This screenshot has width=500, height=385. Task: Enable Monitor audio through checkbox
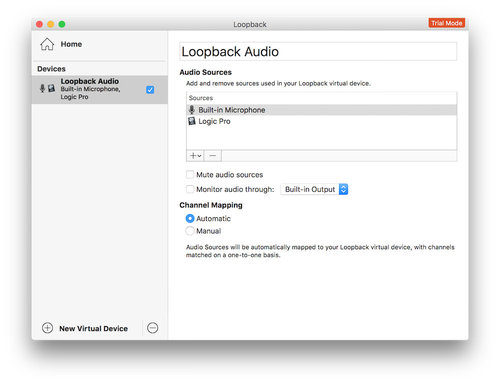click(190, 189)
